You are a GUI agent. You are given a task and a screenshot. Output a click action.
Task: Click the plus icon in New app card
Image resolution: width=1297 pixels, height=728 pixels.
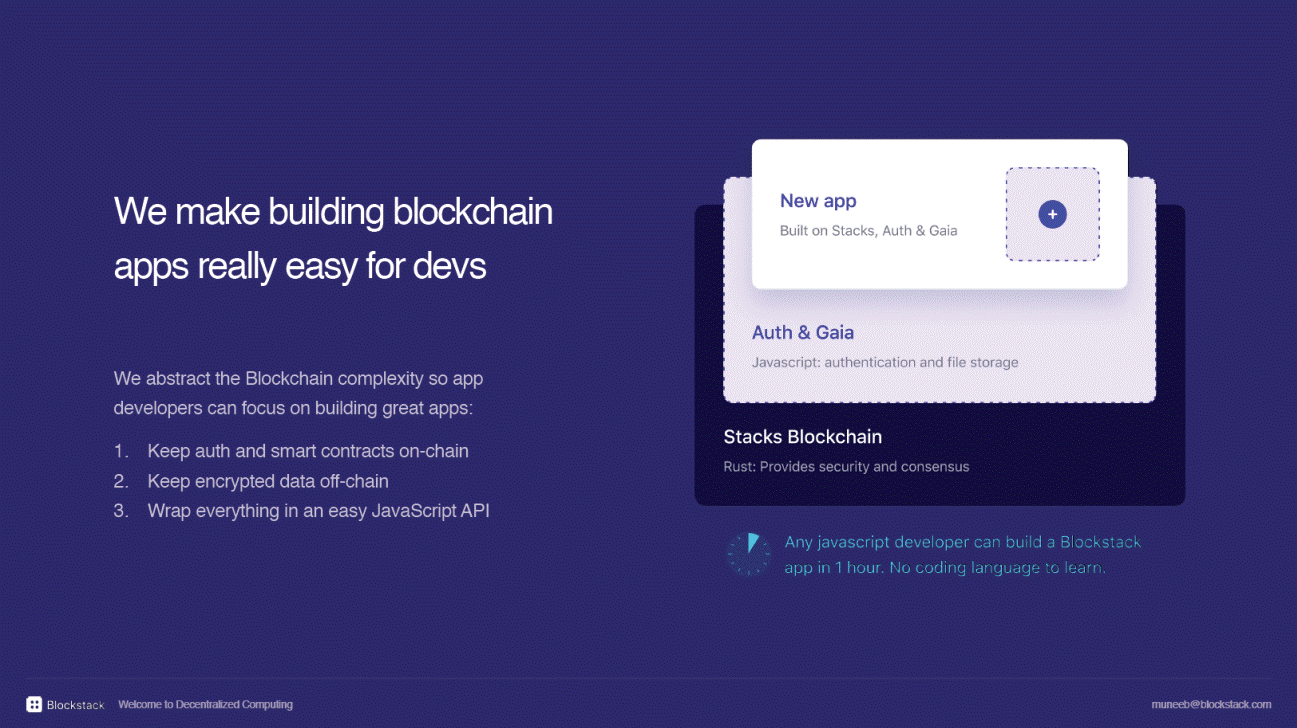tap(1052, 214)
